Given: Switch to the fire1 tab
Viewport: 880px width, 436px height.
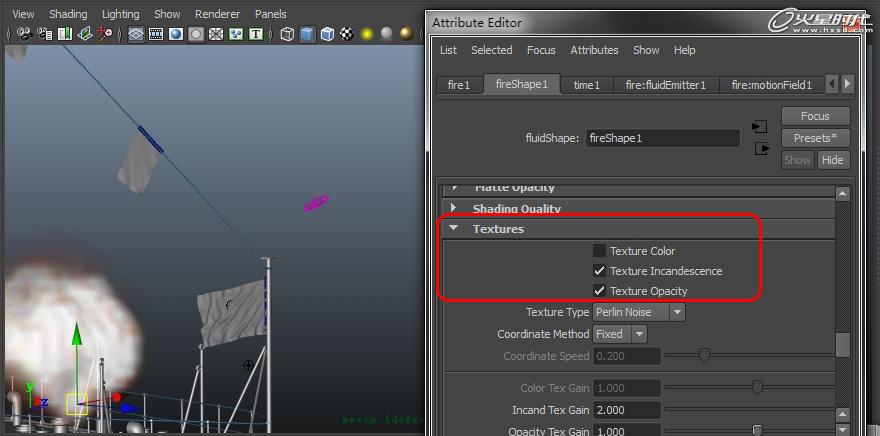Looking at the screenshot, I should 459,85.
